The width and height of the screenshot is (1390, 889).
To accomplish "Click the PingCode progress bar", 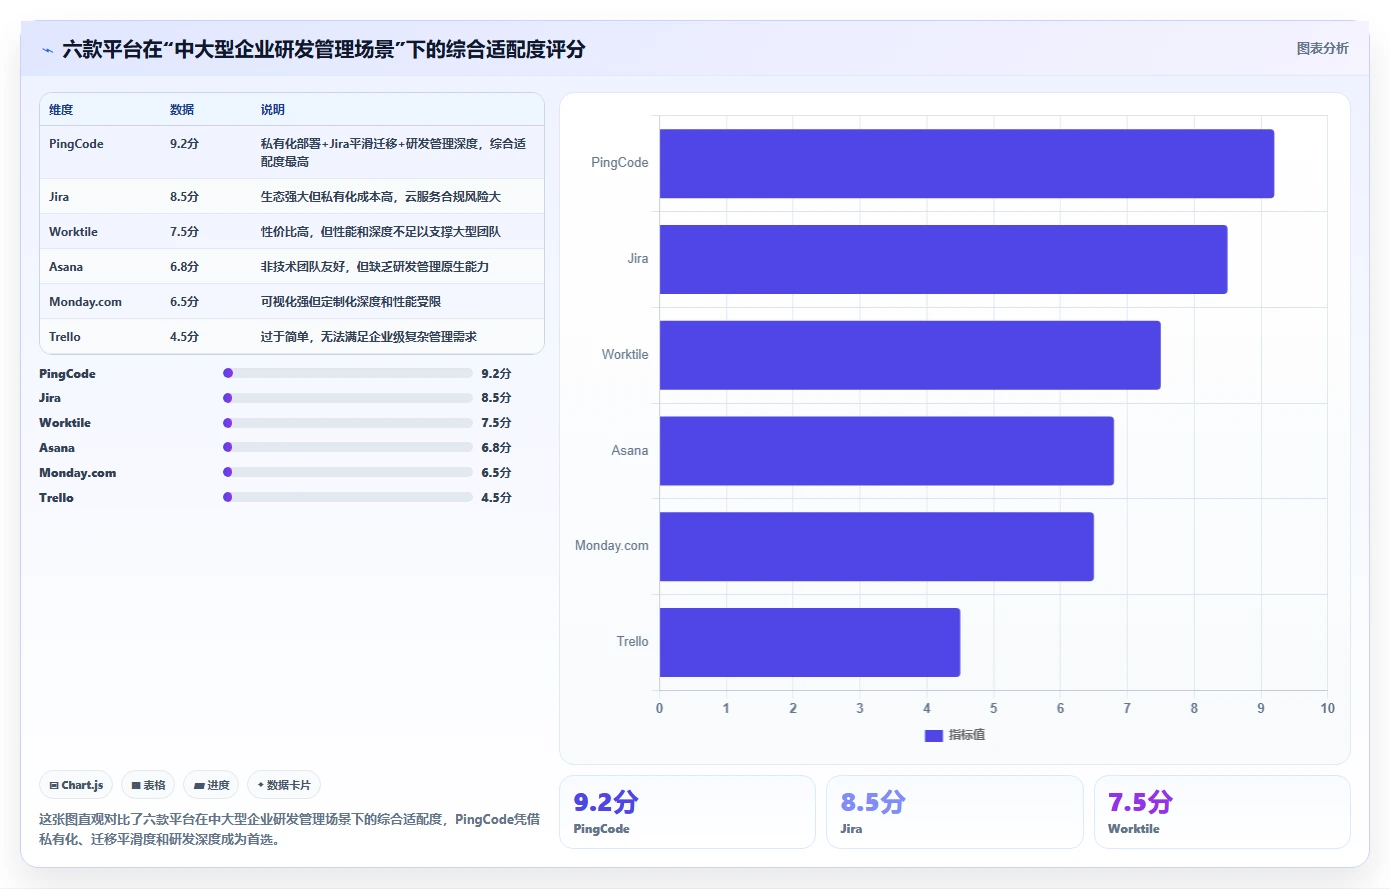I will coord(348,373).
